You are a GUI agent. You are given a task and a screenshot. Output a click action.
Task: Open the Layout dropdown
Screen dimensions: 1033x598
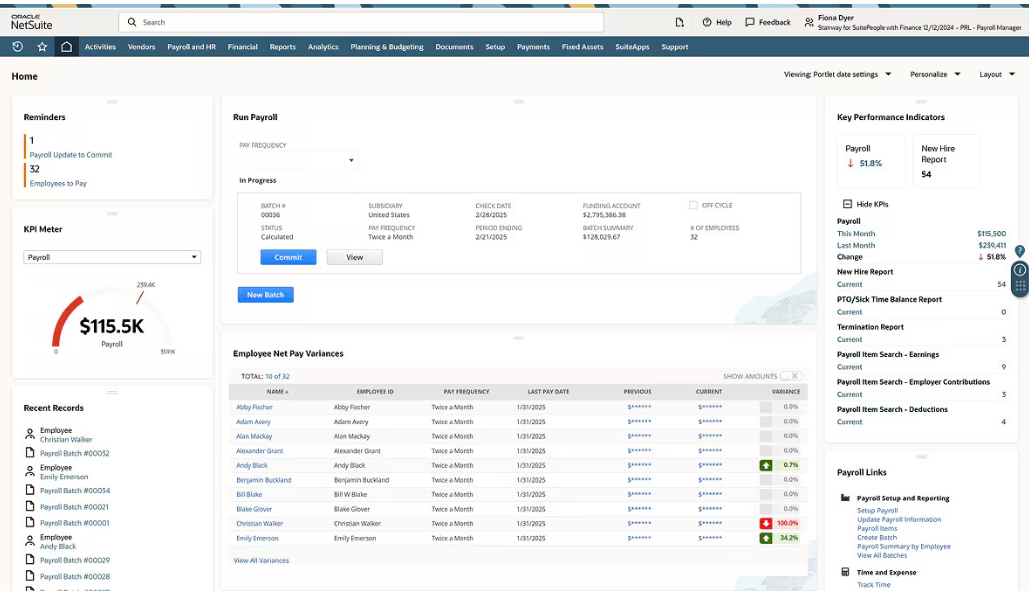(997, 74)
